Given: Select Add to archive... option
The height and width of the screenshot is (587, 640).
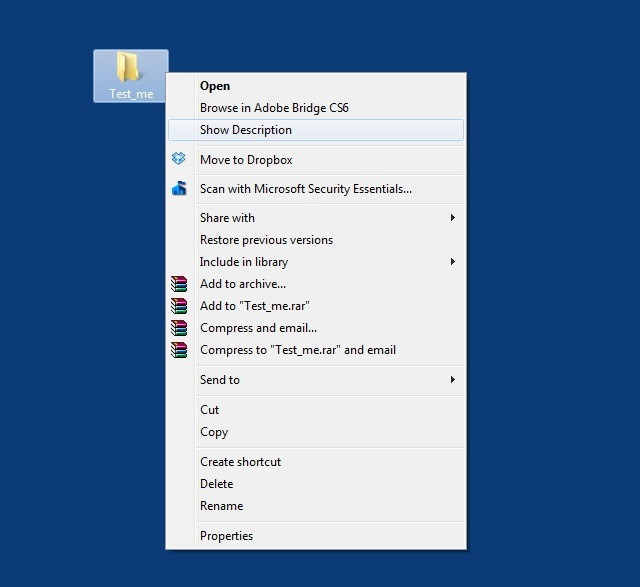Looking at the screenshot, I should [316, 284].
